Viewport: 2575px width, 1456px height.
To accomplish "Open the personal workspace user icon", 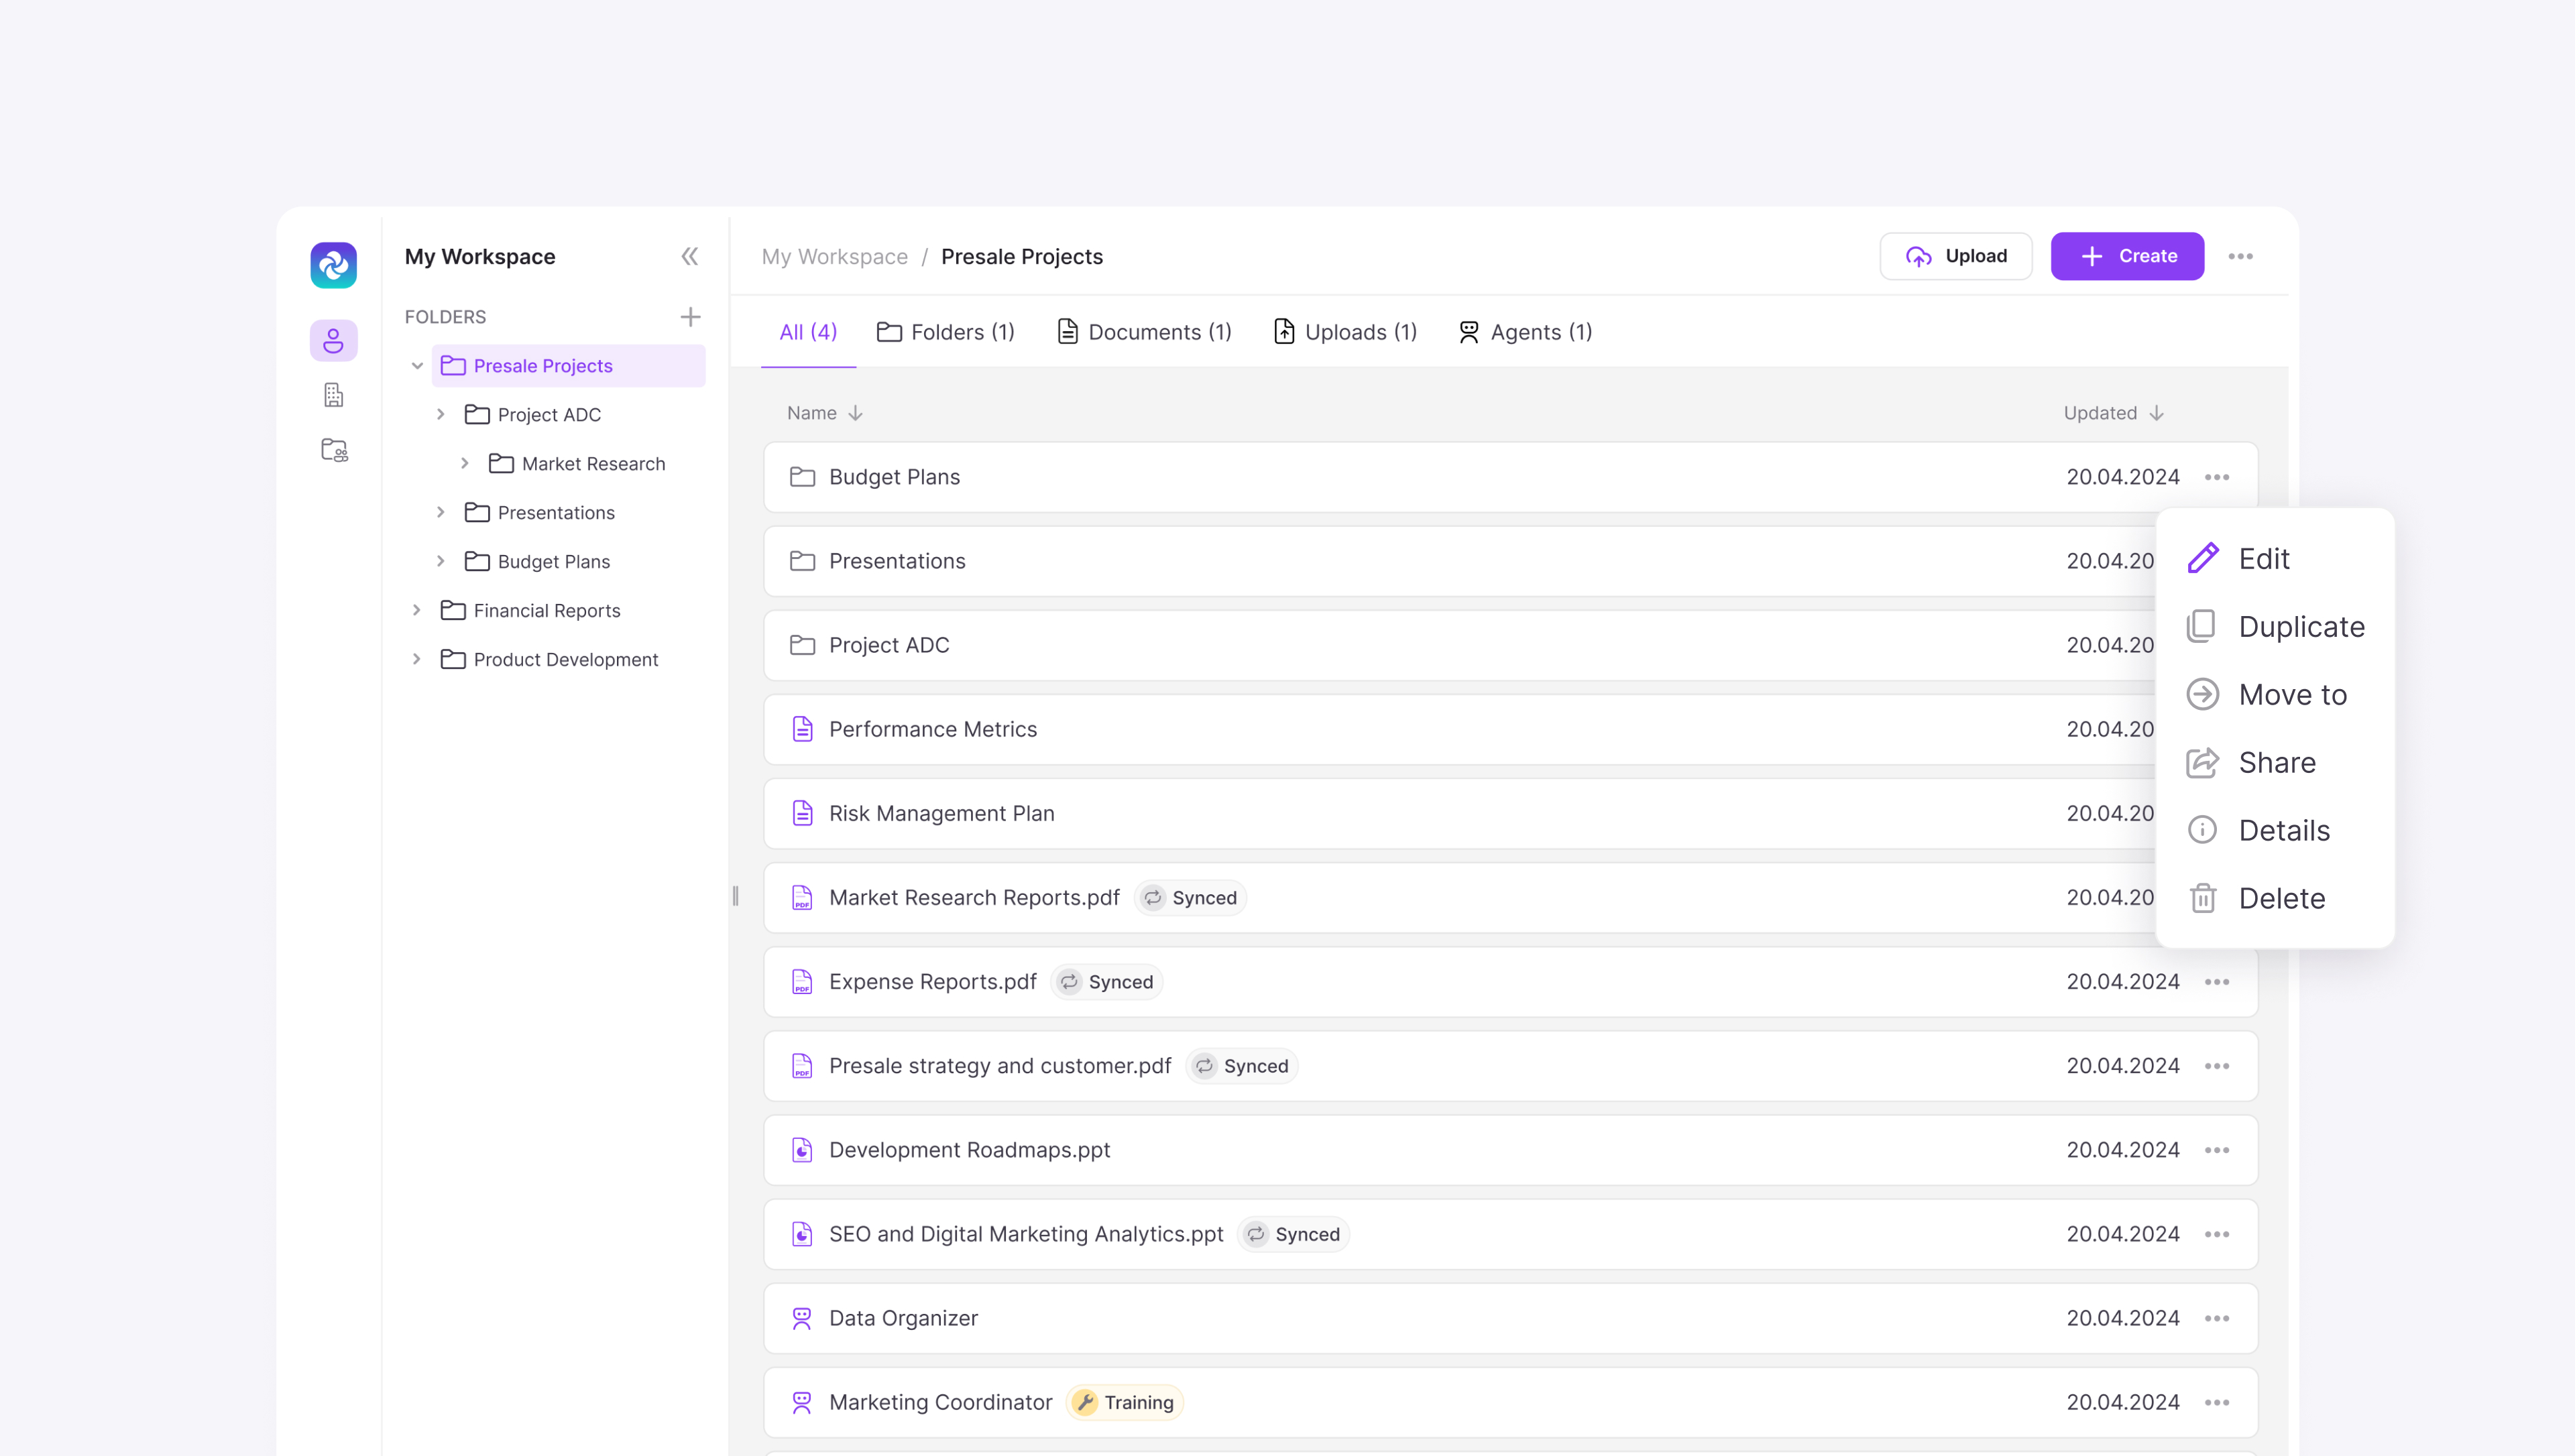I will pos(333,341).
